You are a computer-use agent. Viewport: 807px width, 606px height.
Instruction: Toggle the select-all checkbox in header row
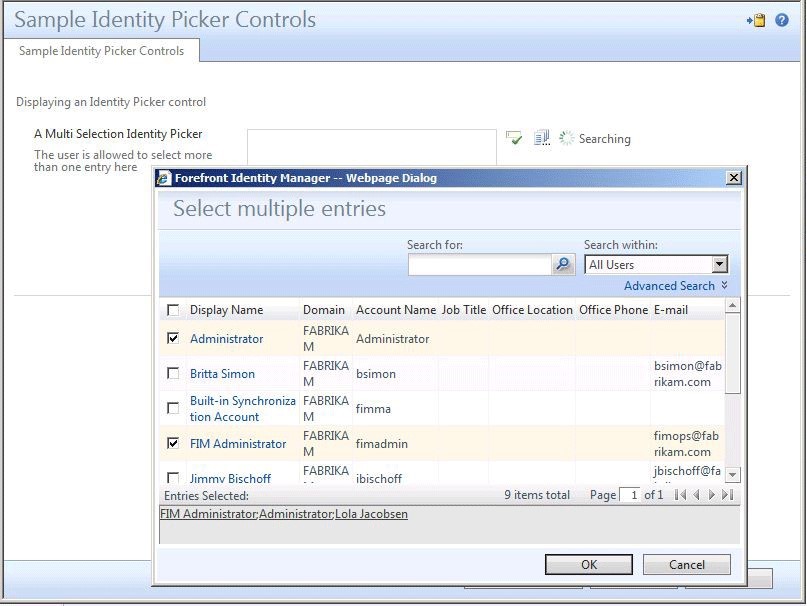172,309
